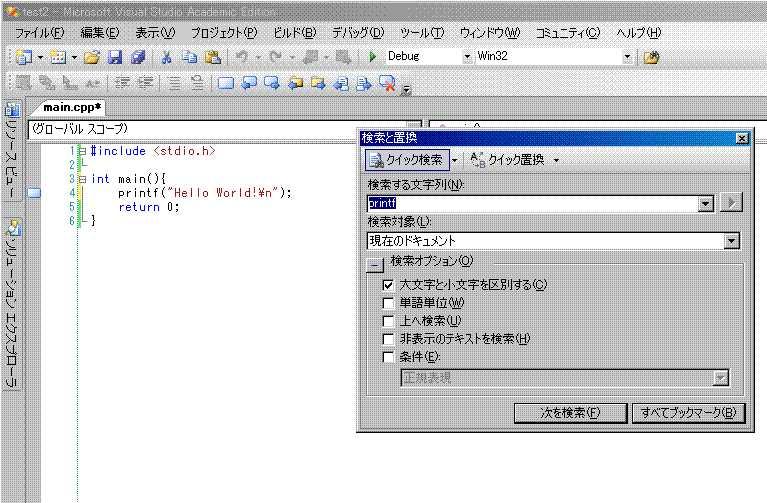Image resolution: width=767 pixels, height=503 pixels.
Task: Open the ビルド menu
Action: coord(293,33)
